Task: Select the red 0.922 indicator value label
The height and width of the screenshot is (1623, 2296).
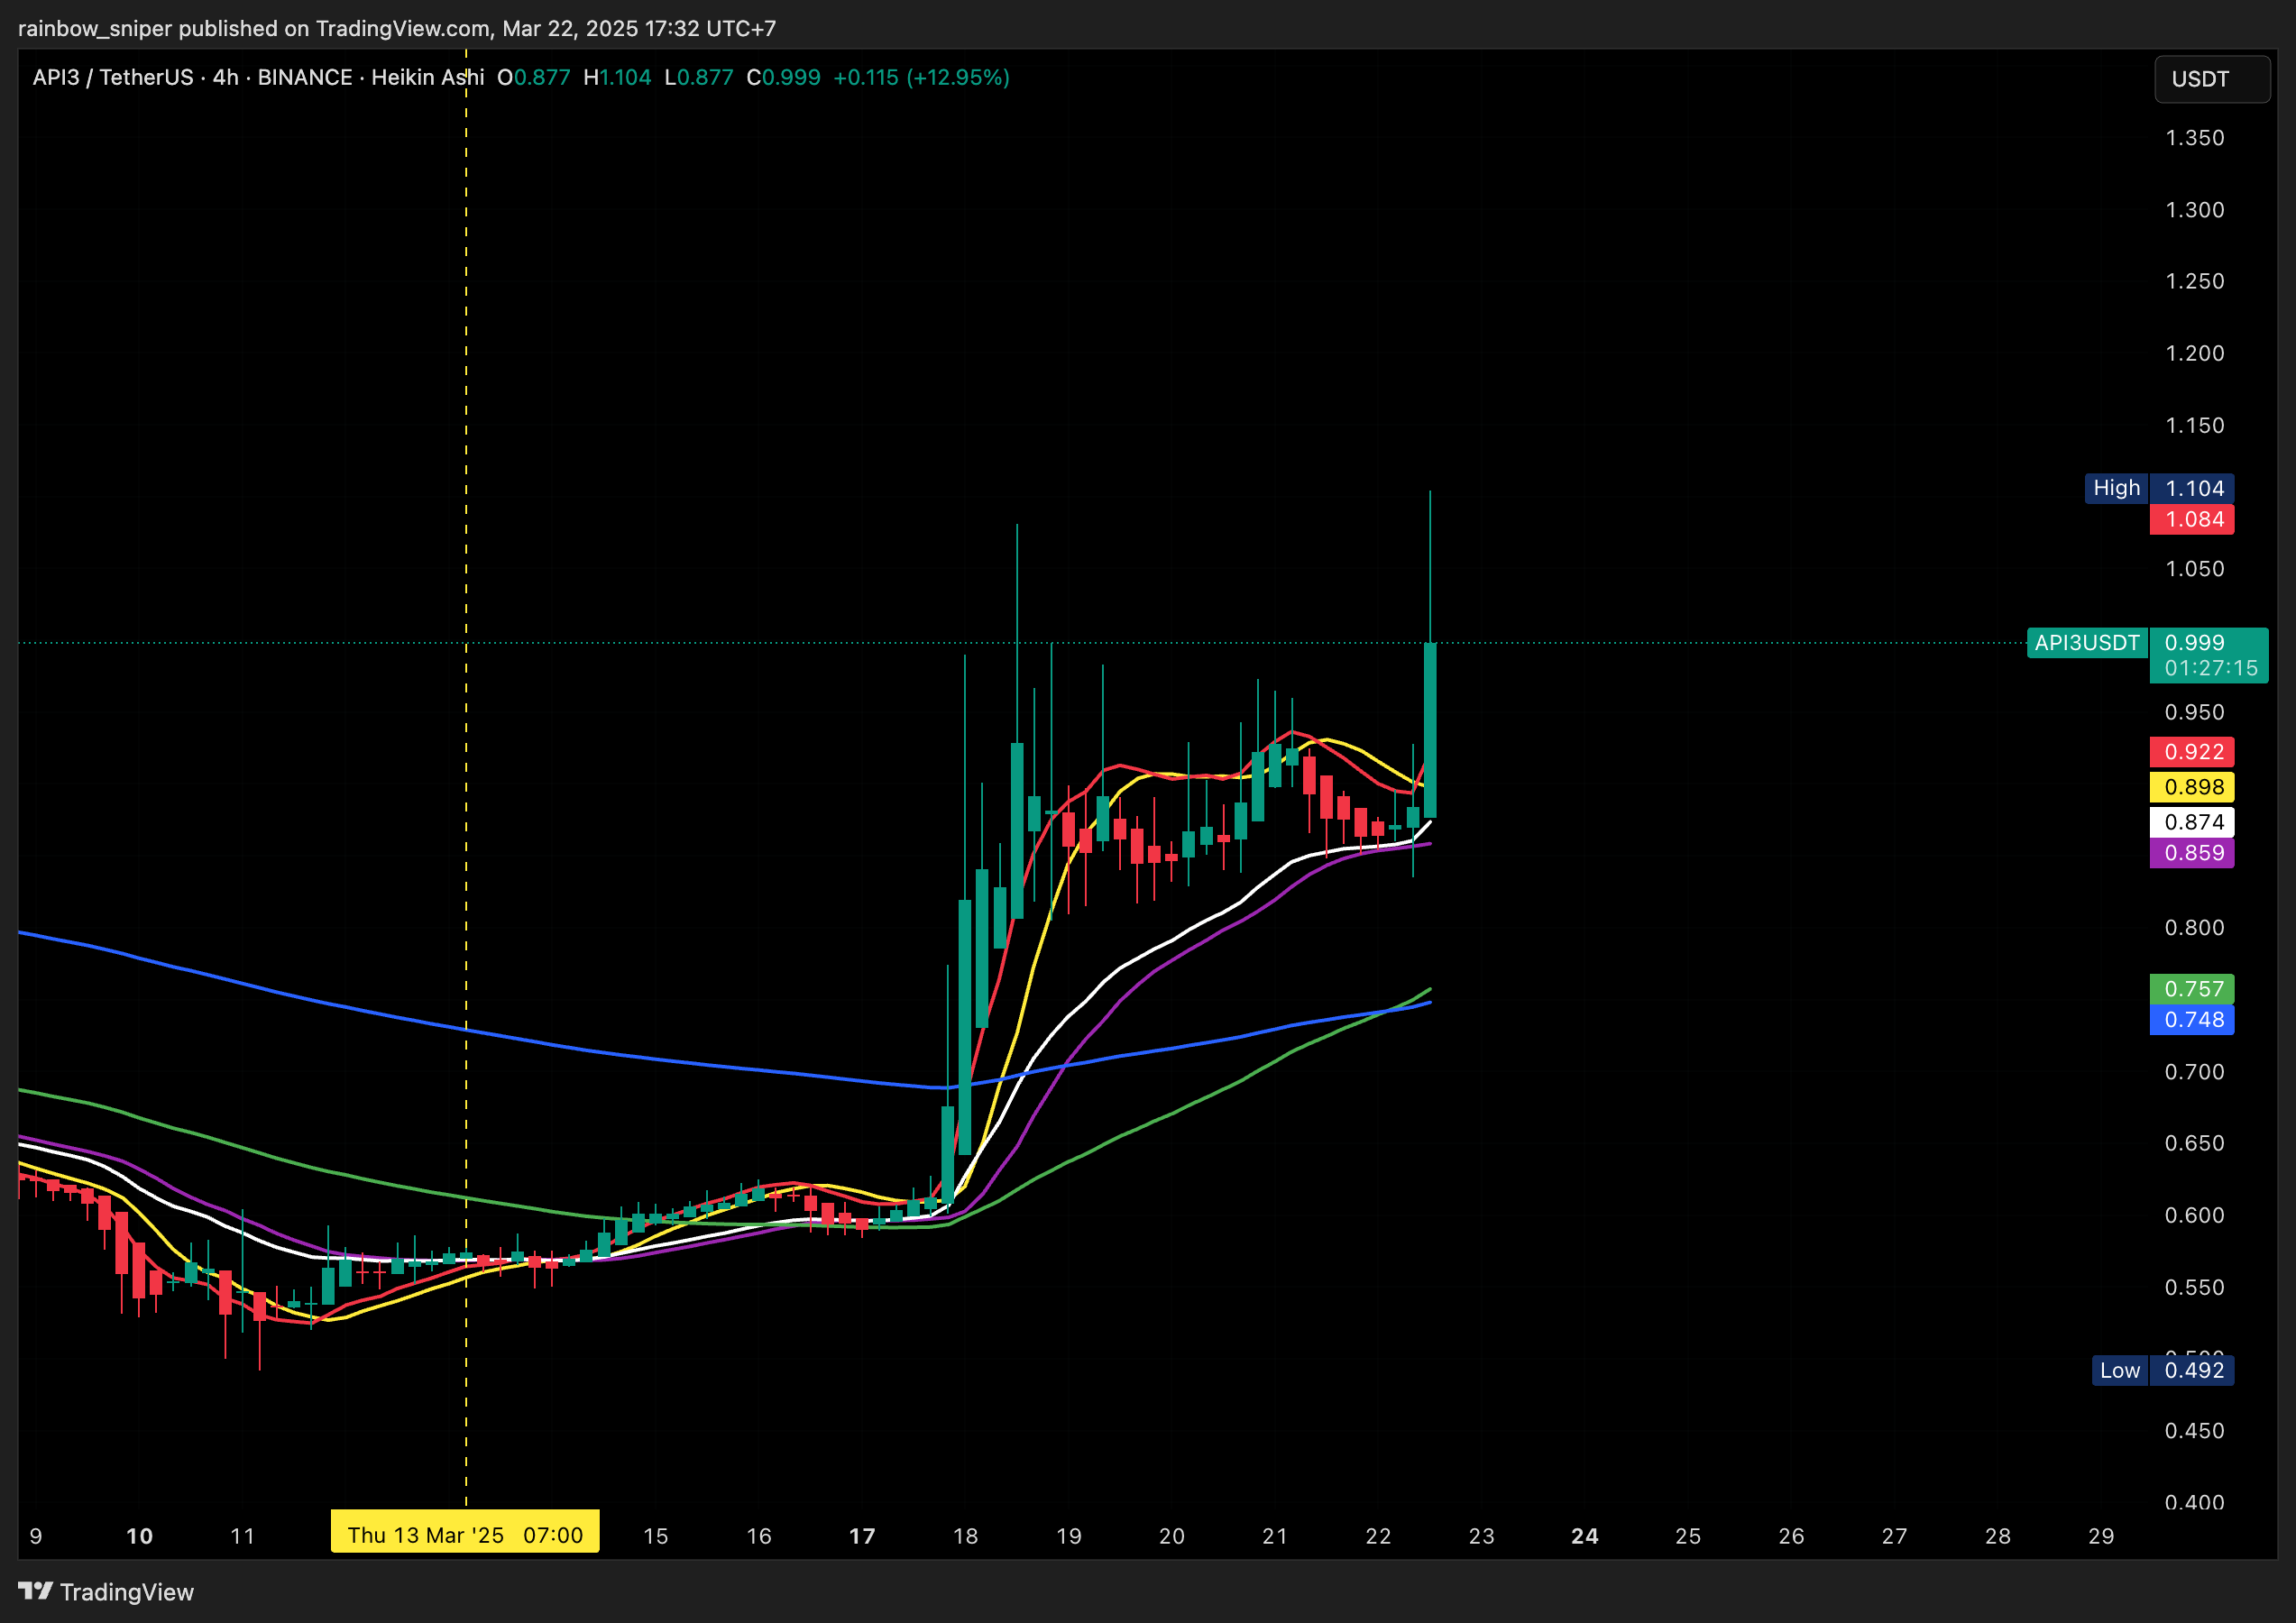Action: click(2192, 751)
